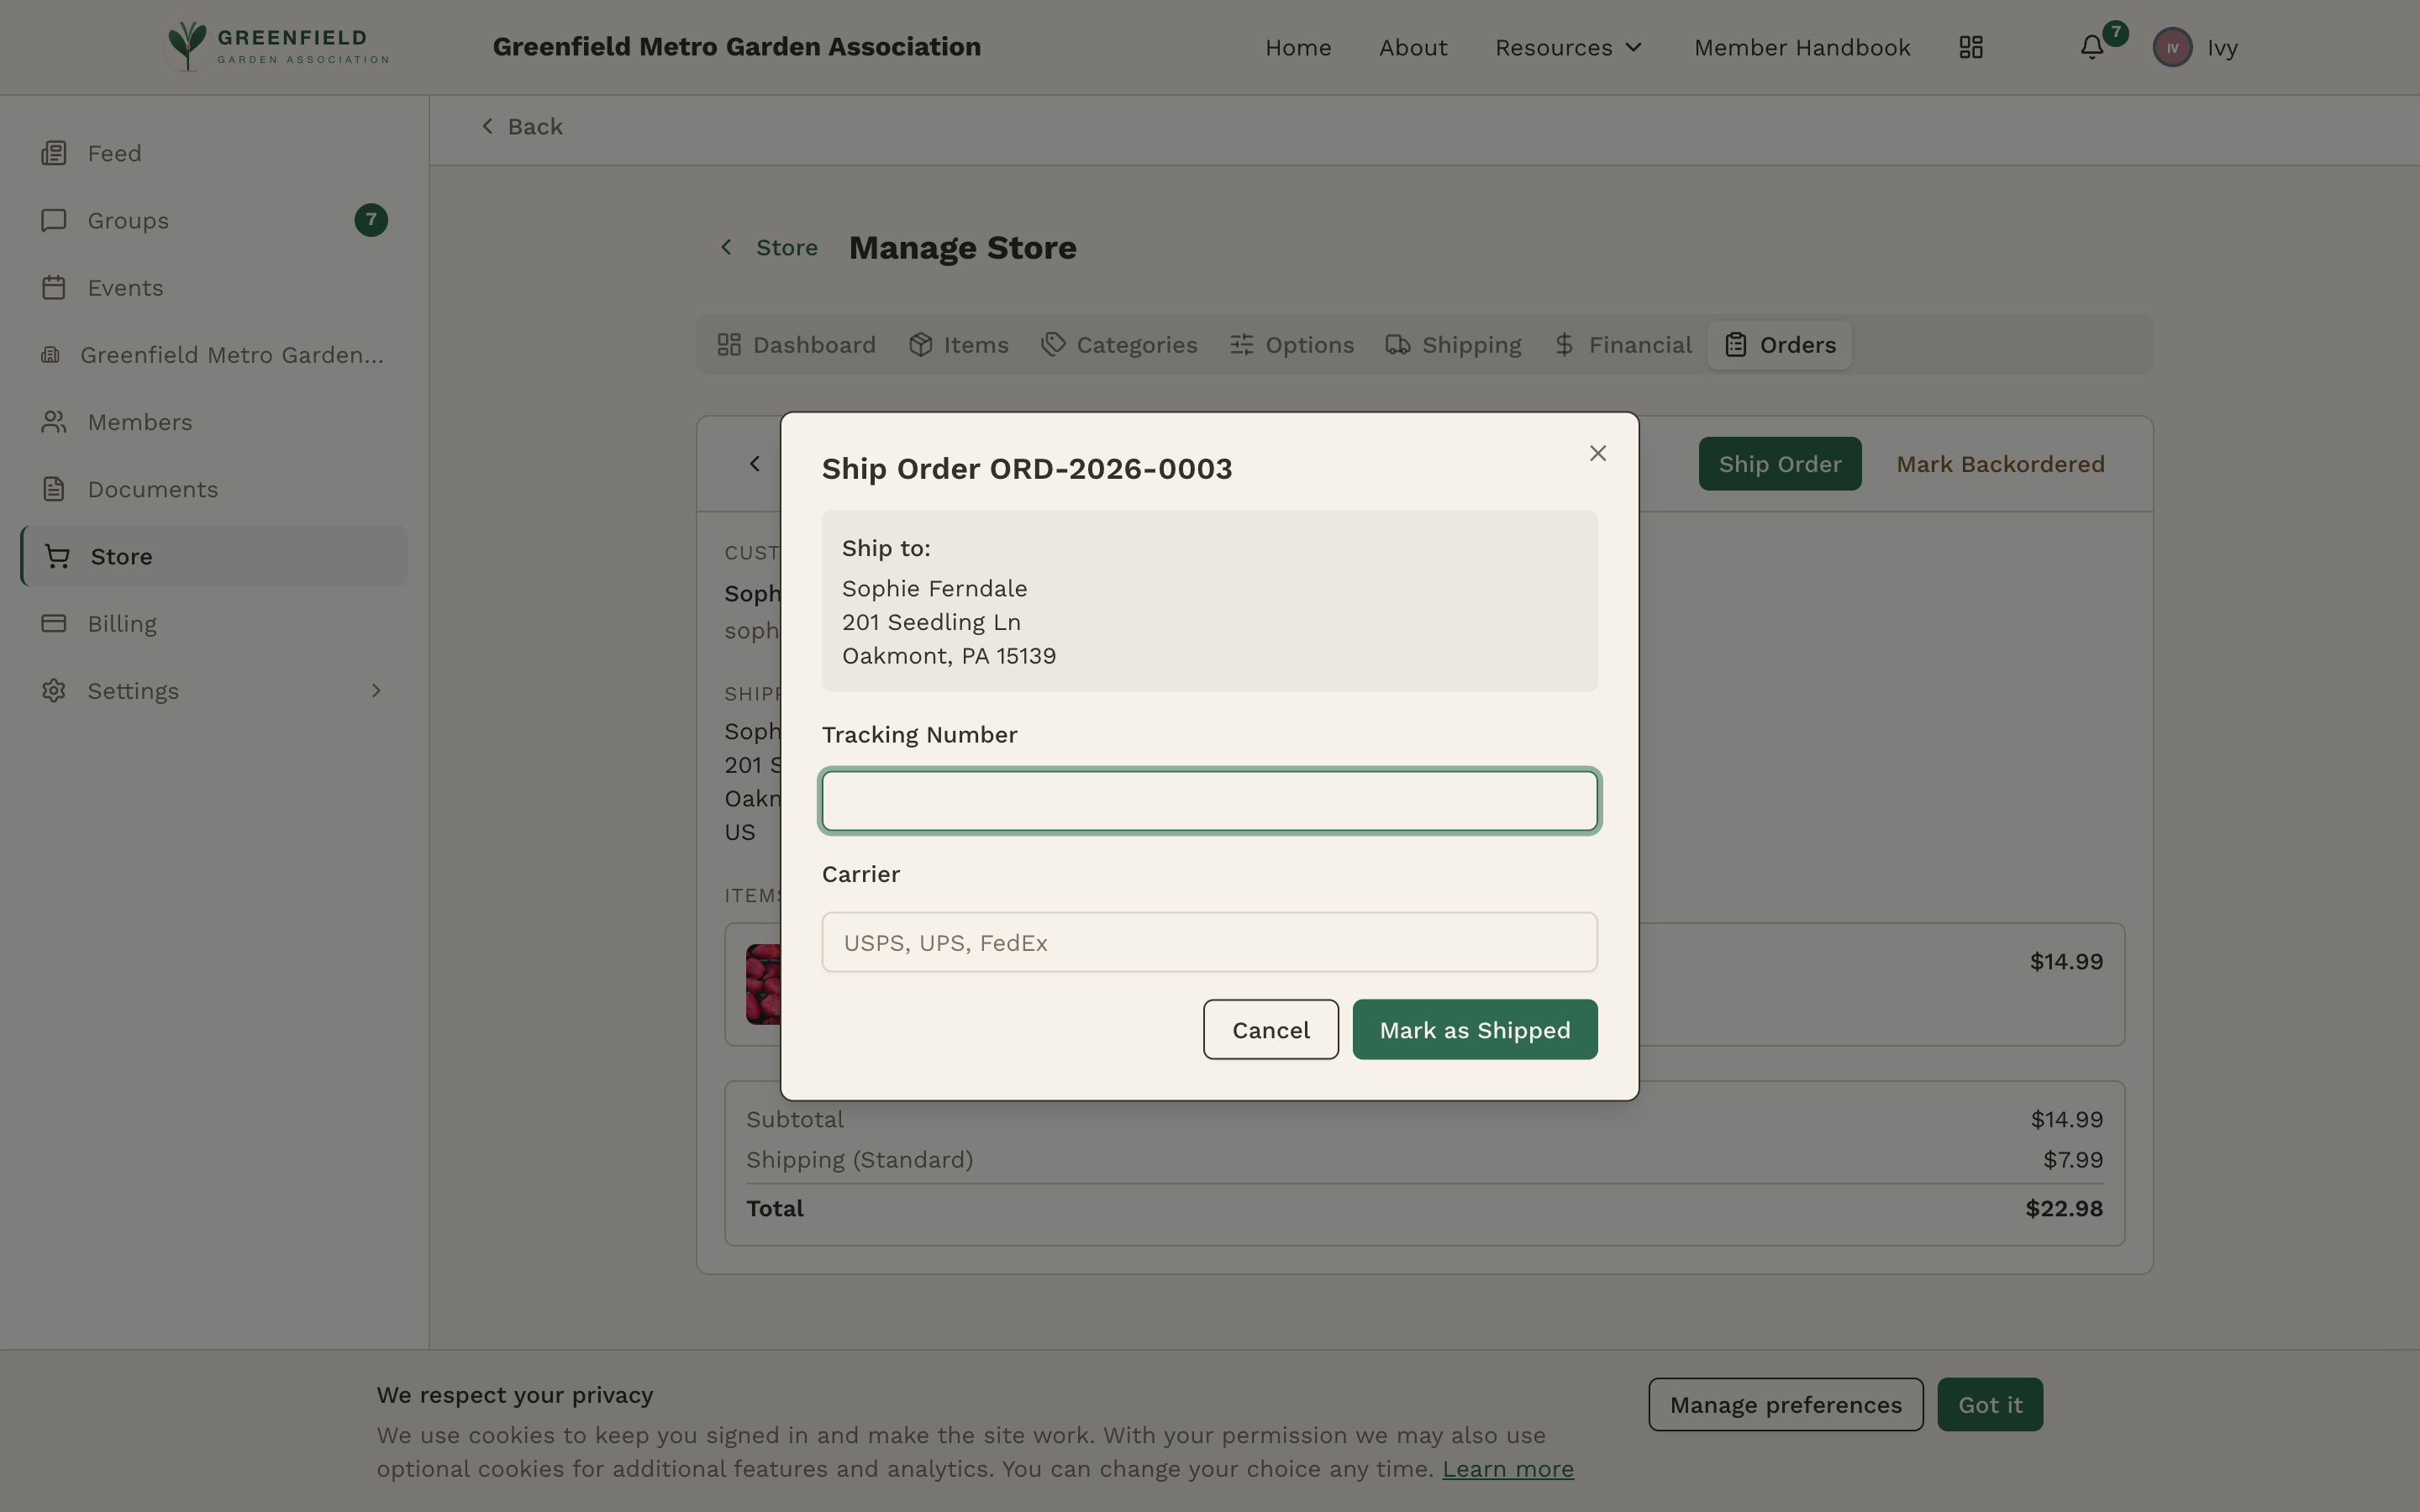Open Manage preferences for cookies
The width and height of the screenshot is (2420, 1512).
coord(1785,1404)
